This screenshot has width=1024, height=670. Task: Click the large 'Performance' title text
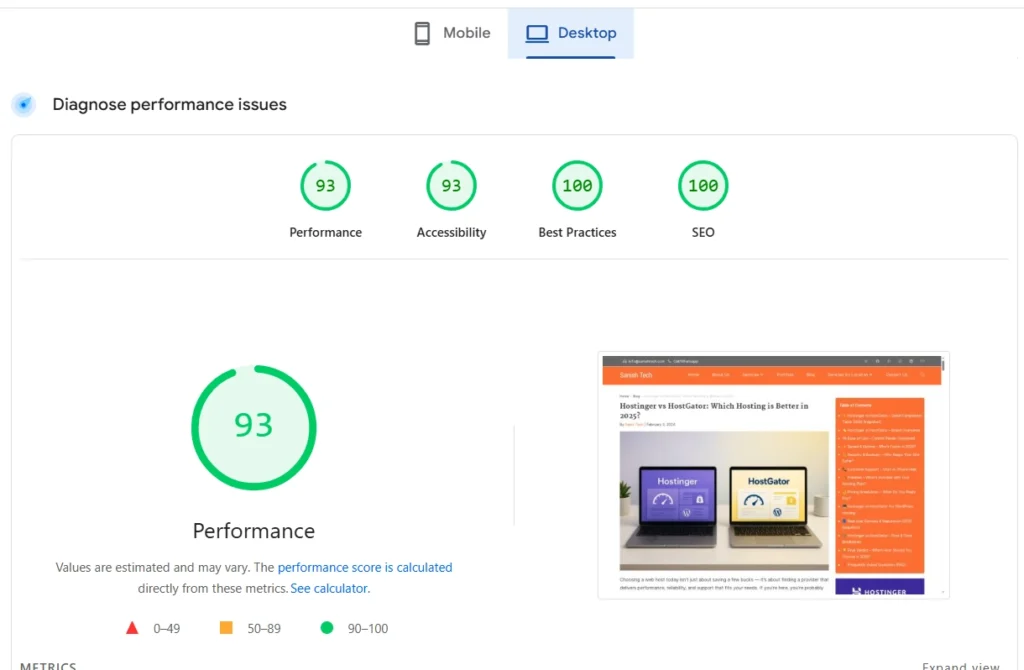(254, 531)
